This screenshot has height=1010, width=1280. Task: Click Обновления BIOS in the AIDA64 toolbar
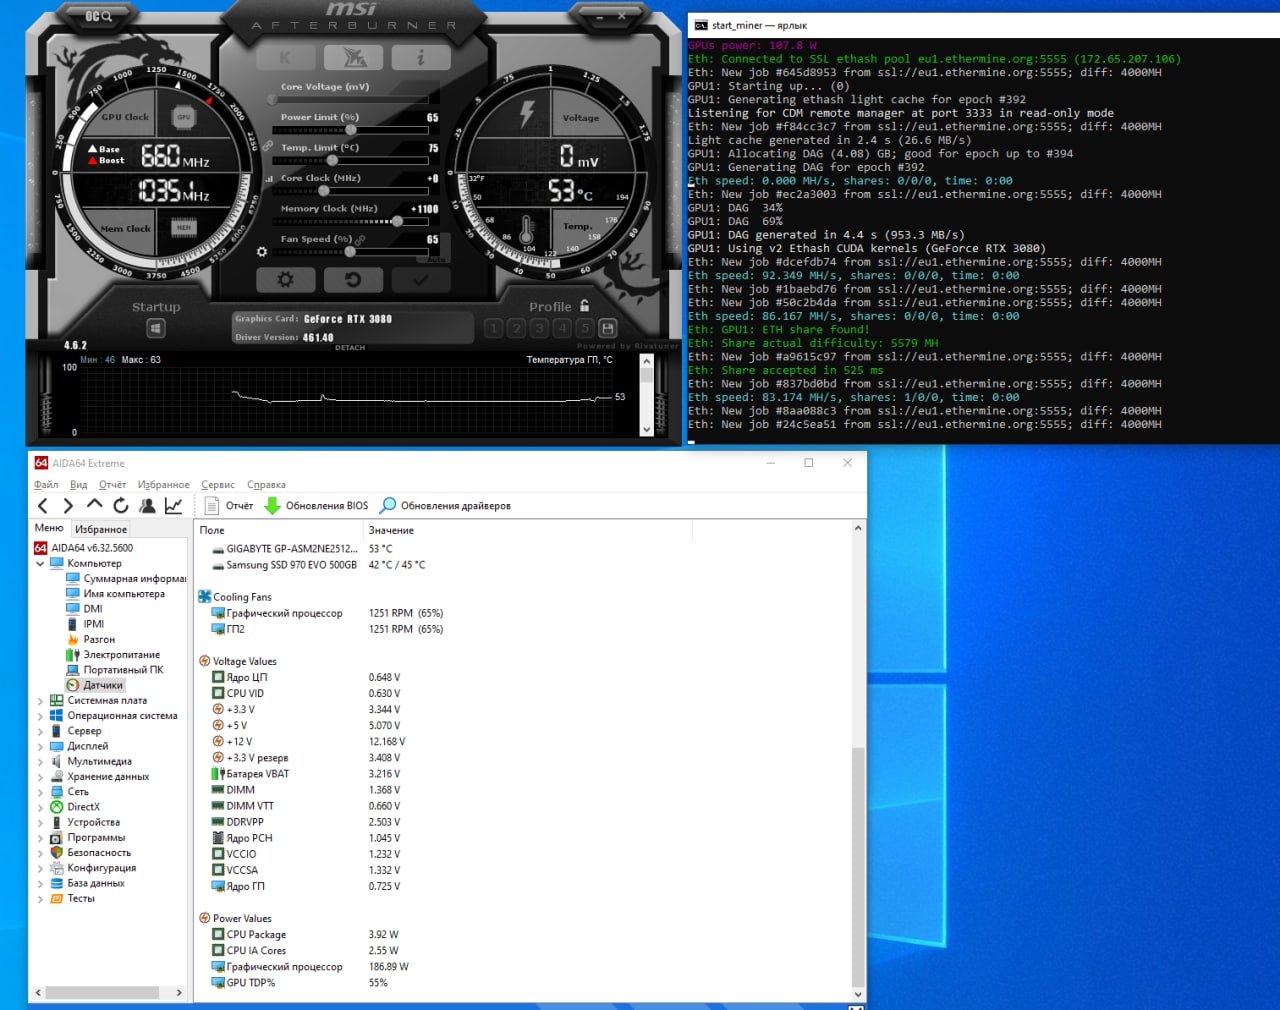coord(316,506)
